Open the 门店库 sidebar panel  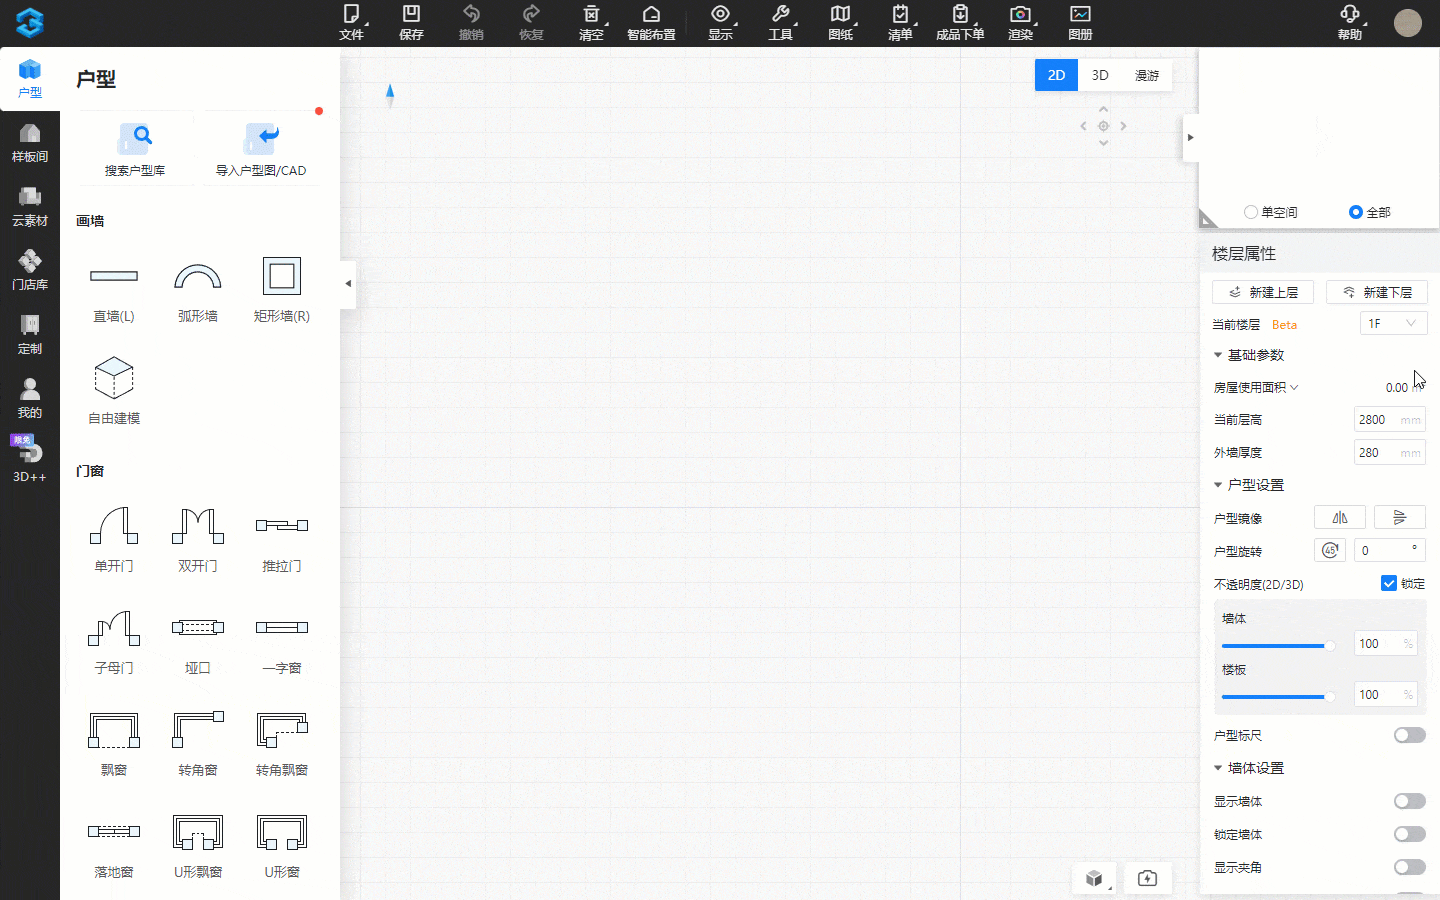pyautogui.click(x=30, y=272)
